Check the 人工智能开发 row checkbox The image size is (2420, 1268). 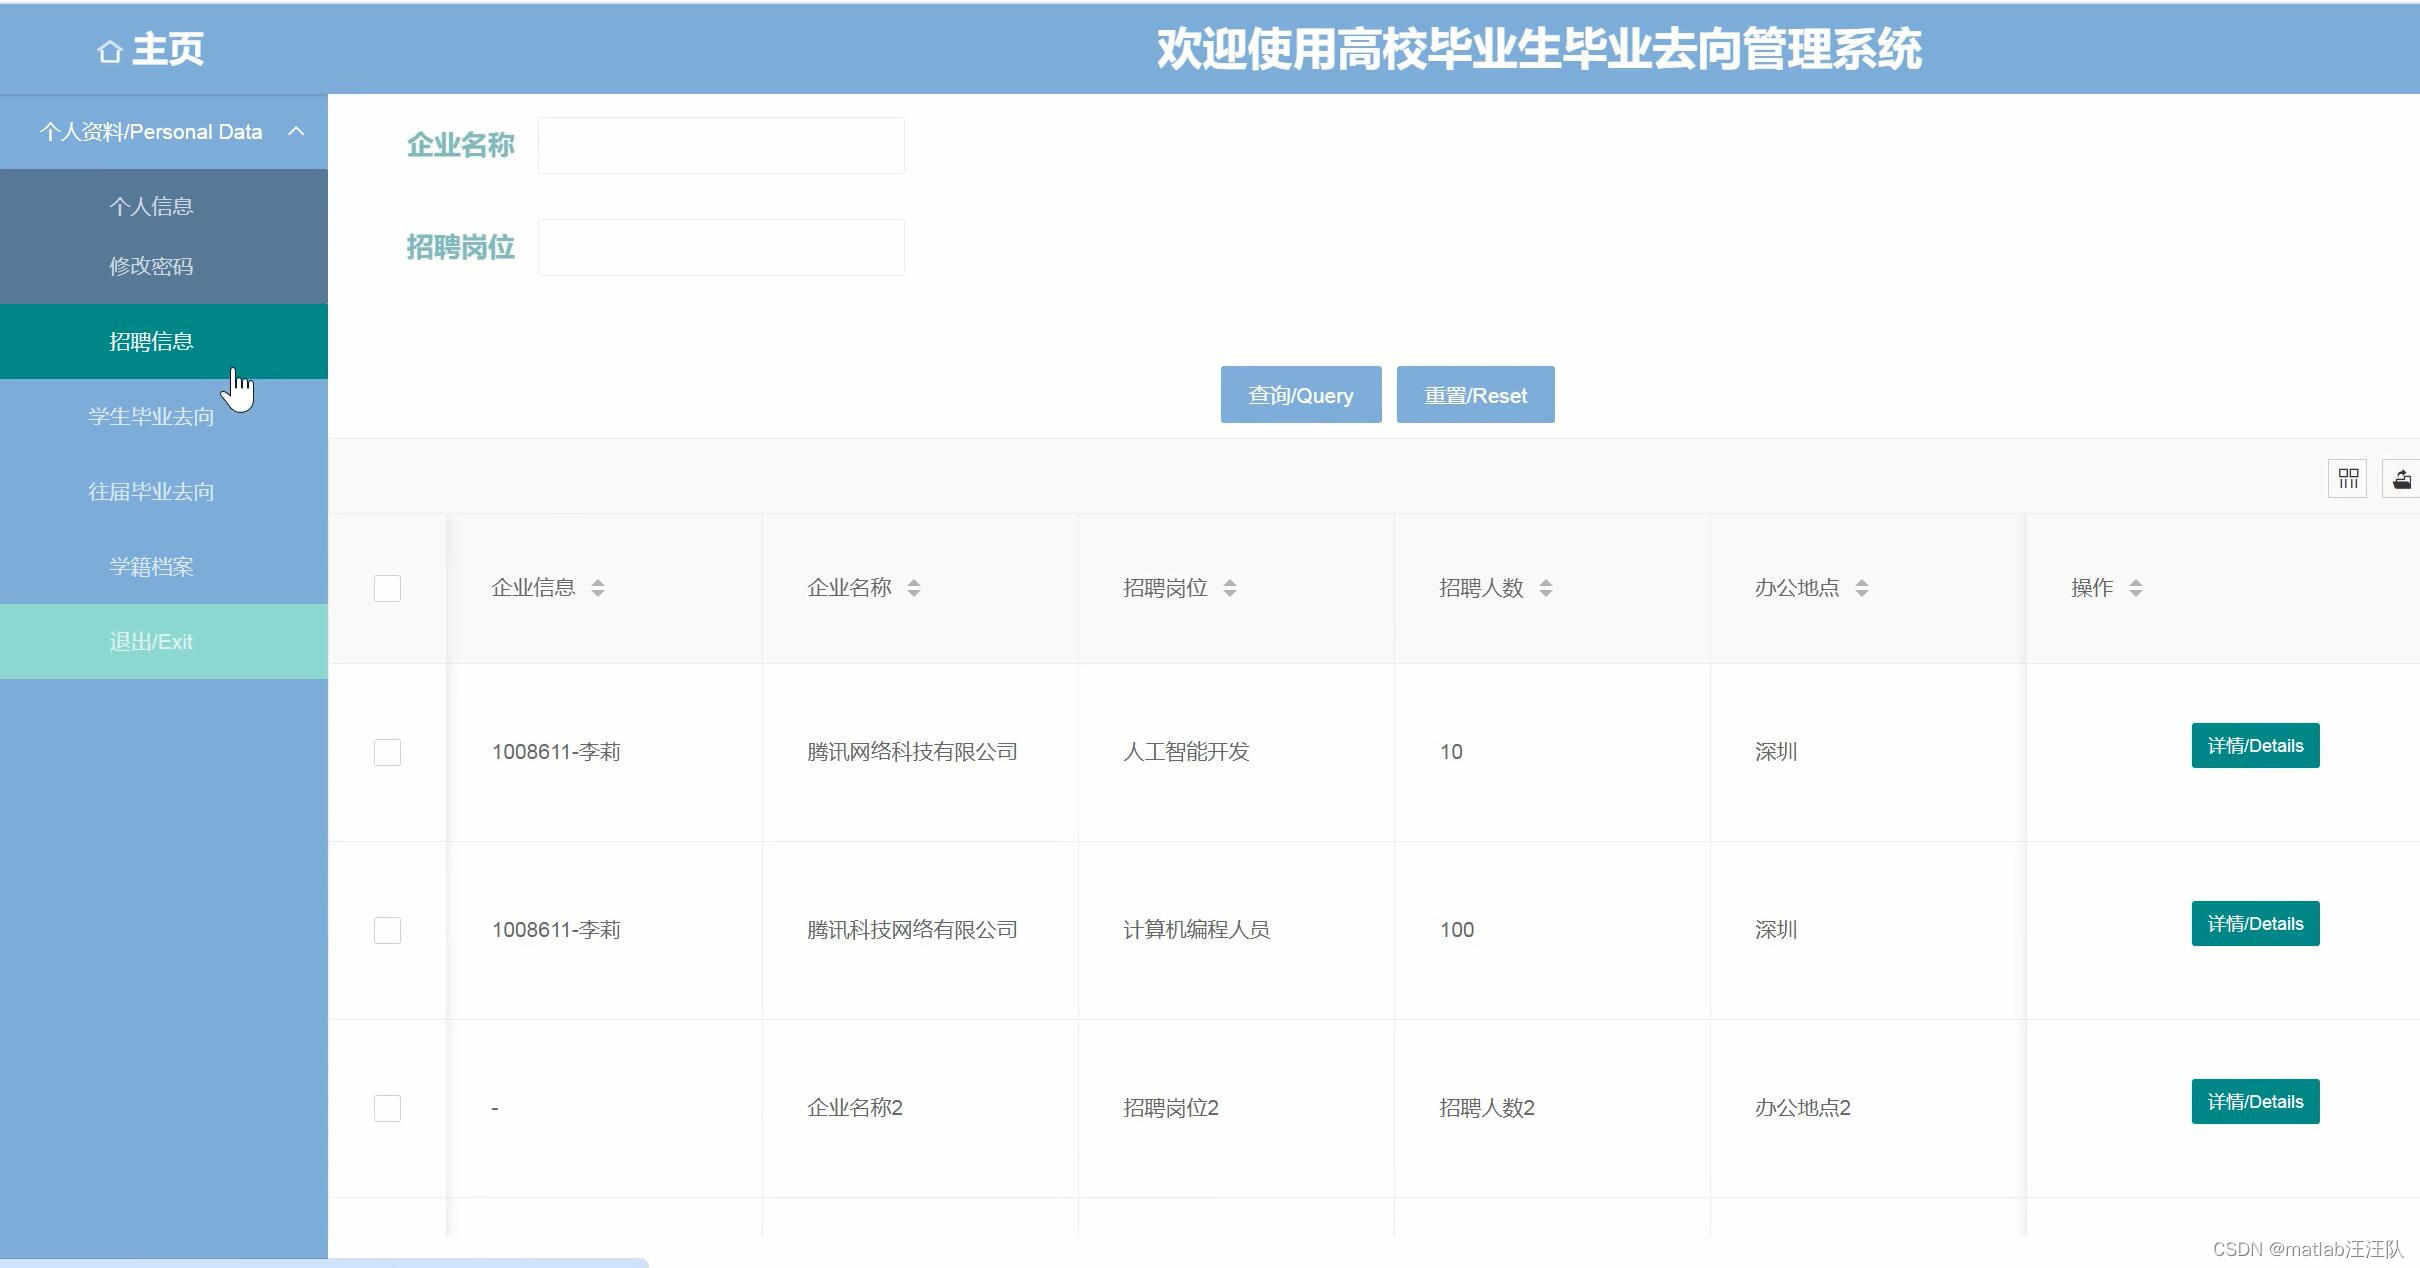(387, 752)
